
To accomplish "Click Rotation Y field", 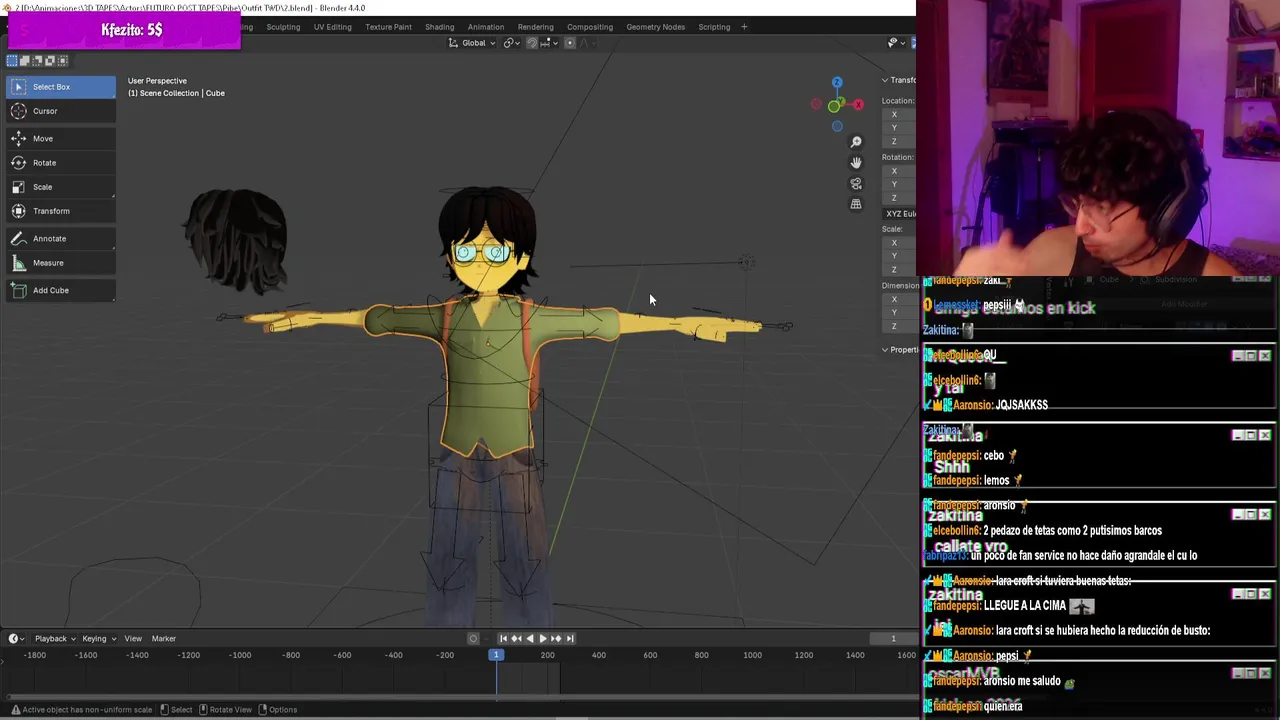I will tap(899, 184).
